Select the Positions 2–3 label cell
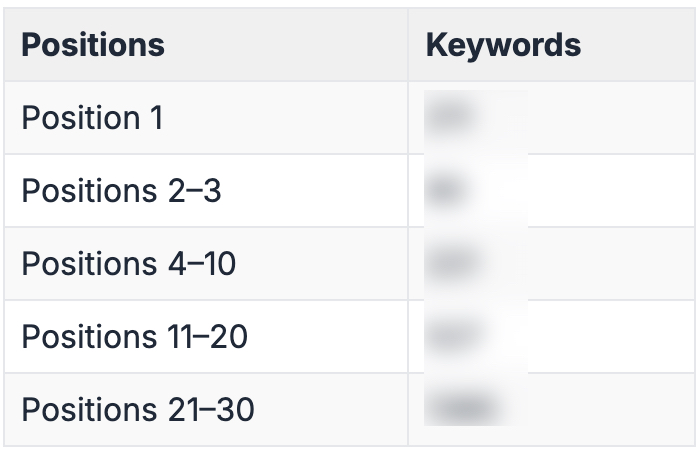The image size is (700, 452). [121, 191]
